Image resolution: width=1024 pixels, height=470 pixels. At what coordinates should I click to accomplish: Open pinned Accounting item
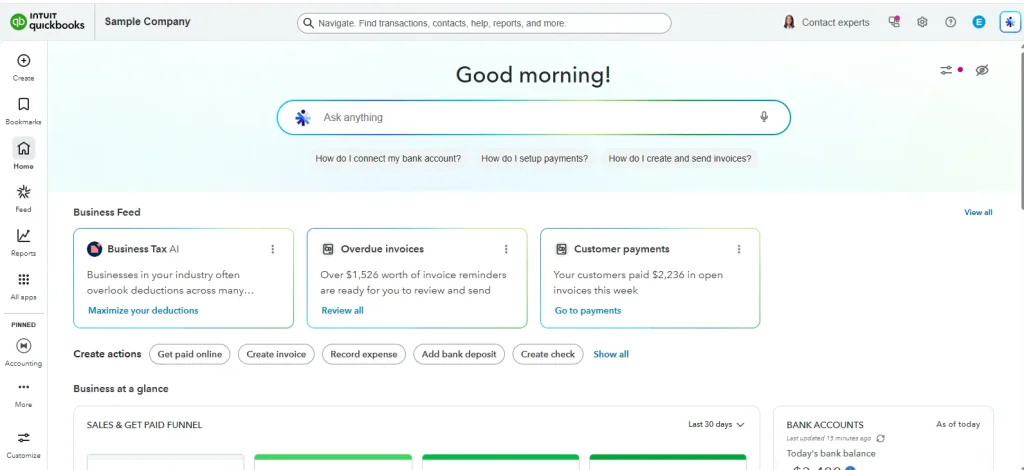24,352
